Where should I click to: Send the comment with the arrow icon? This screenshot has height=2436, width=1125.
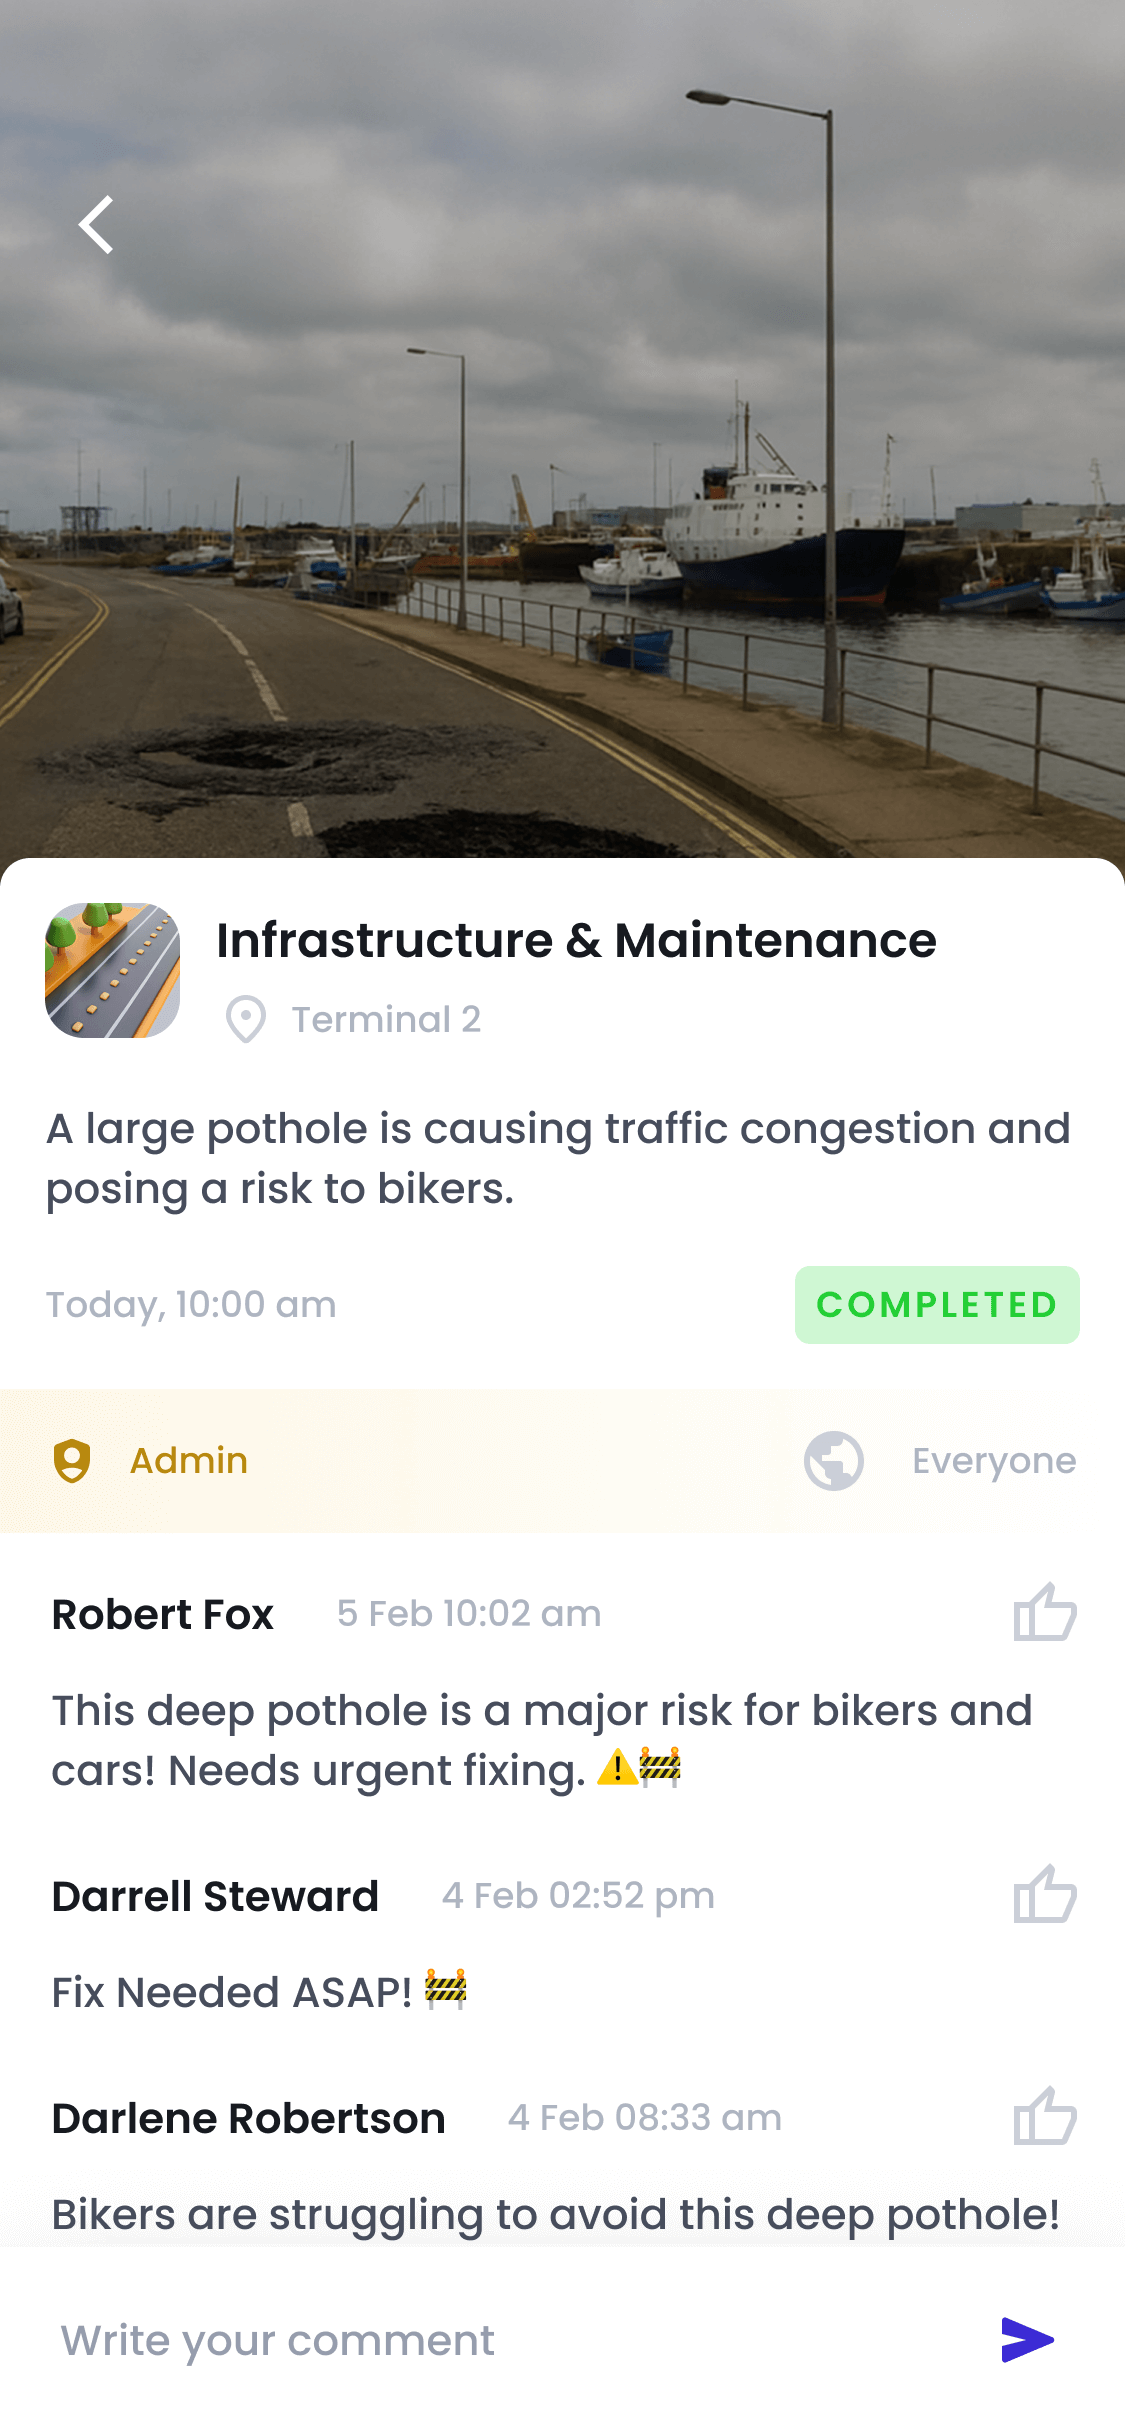click(1027, 2340)
